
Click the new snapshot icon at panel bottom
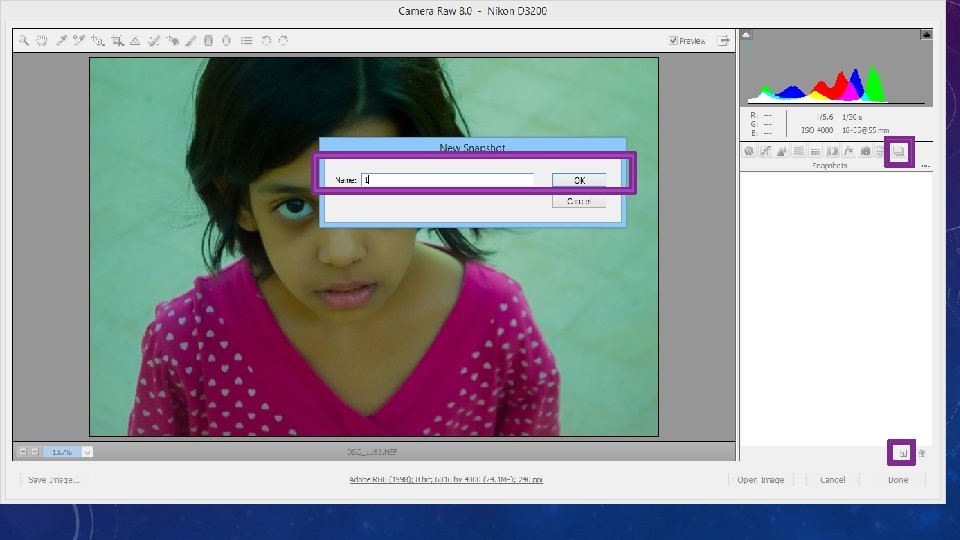tap(902, 453)
